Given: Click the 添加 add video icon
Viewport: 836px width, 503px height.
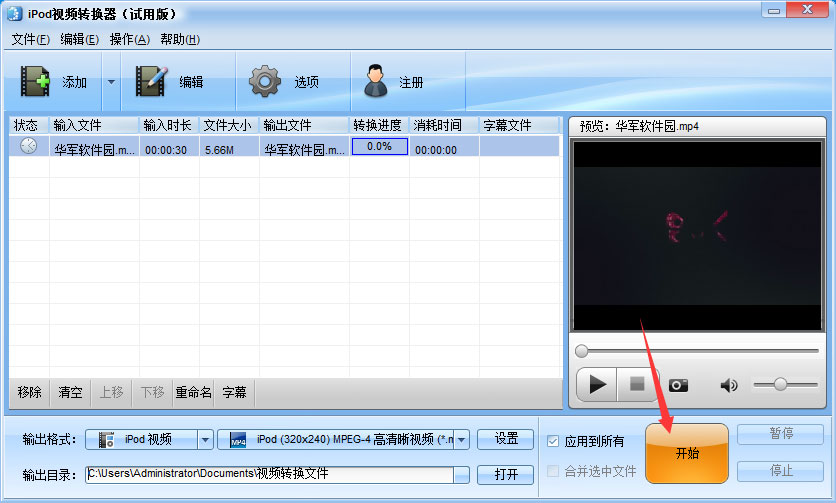Looking at the screenshot, I should click(x=37, y=82).
